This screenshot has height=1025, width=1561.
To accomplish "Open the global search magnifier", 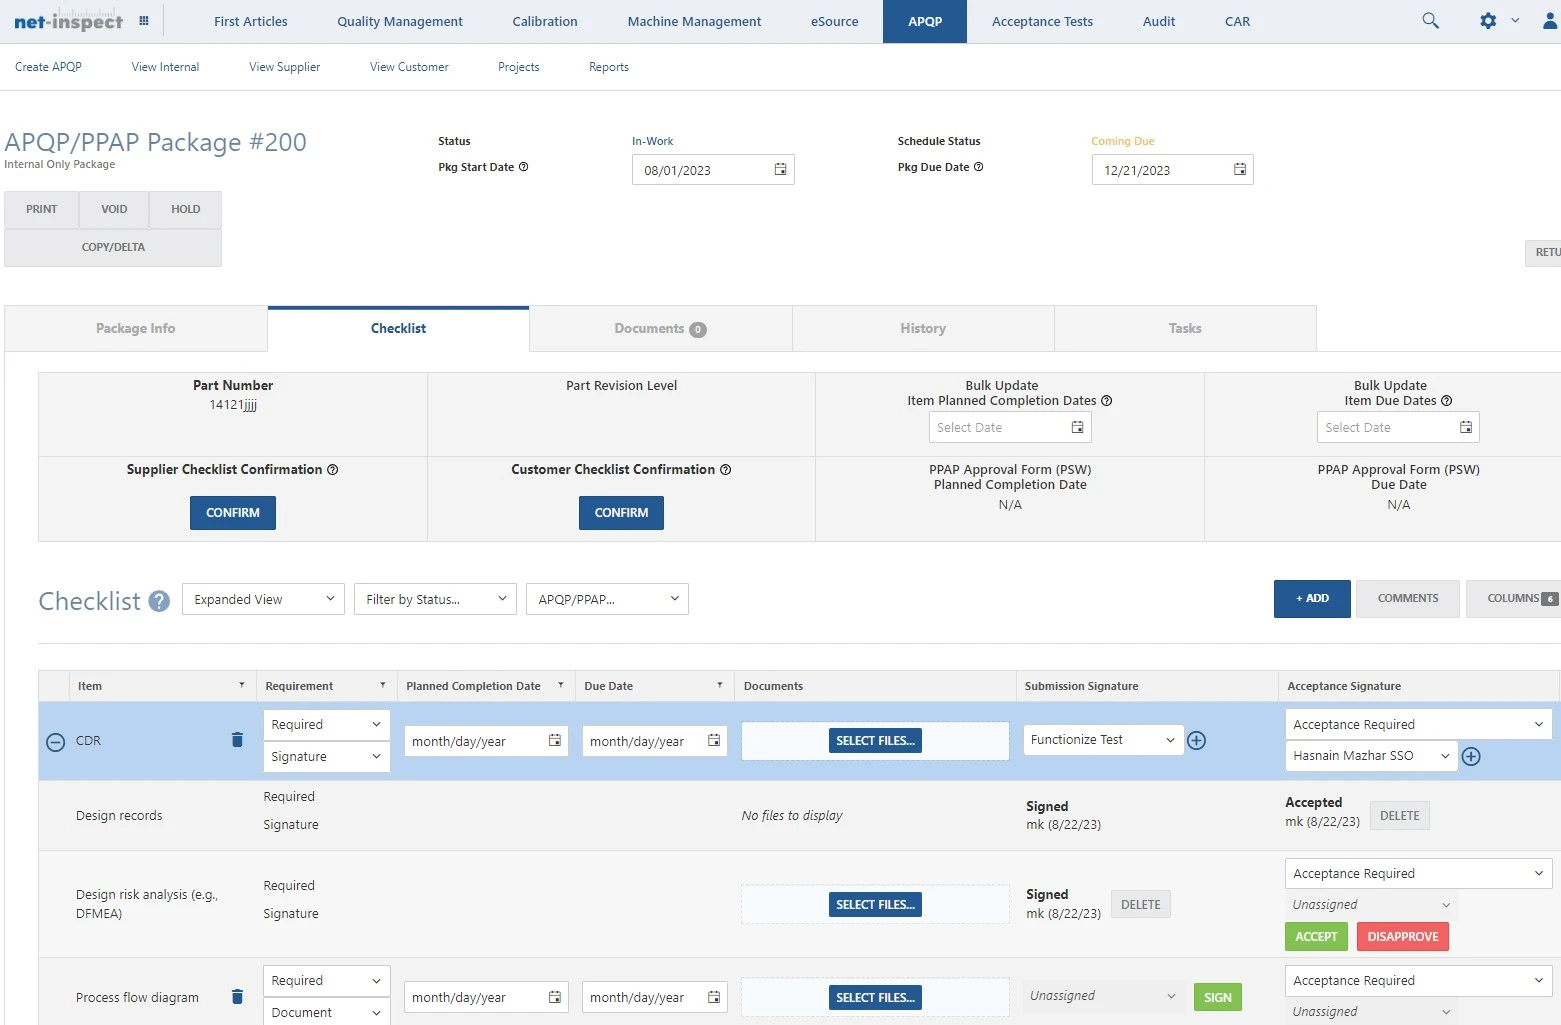I will pos(1430,20).
